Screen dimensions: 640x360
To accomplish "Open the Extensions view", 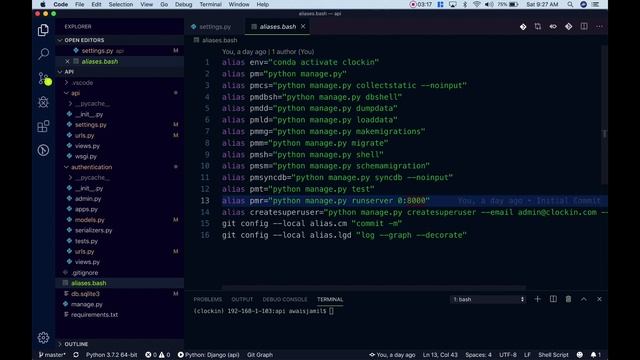I will click(x=43, y=126).
